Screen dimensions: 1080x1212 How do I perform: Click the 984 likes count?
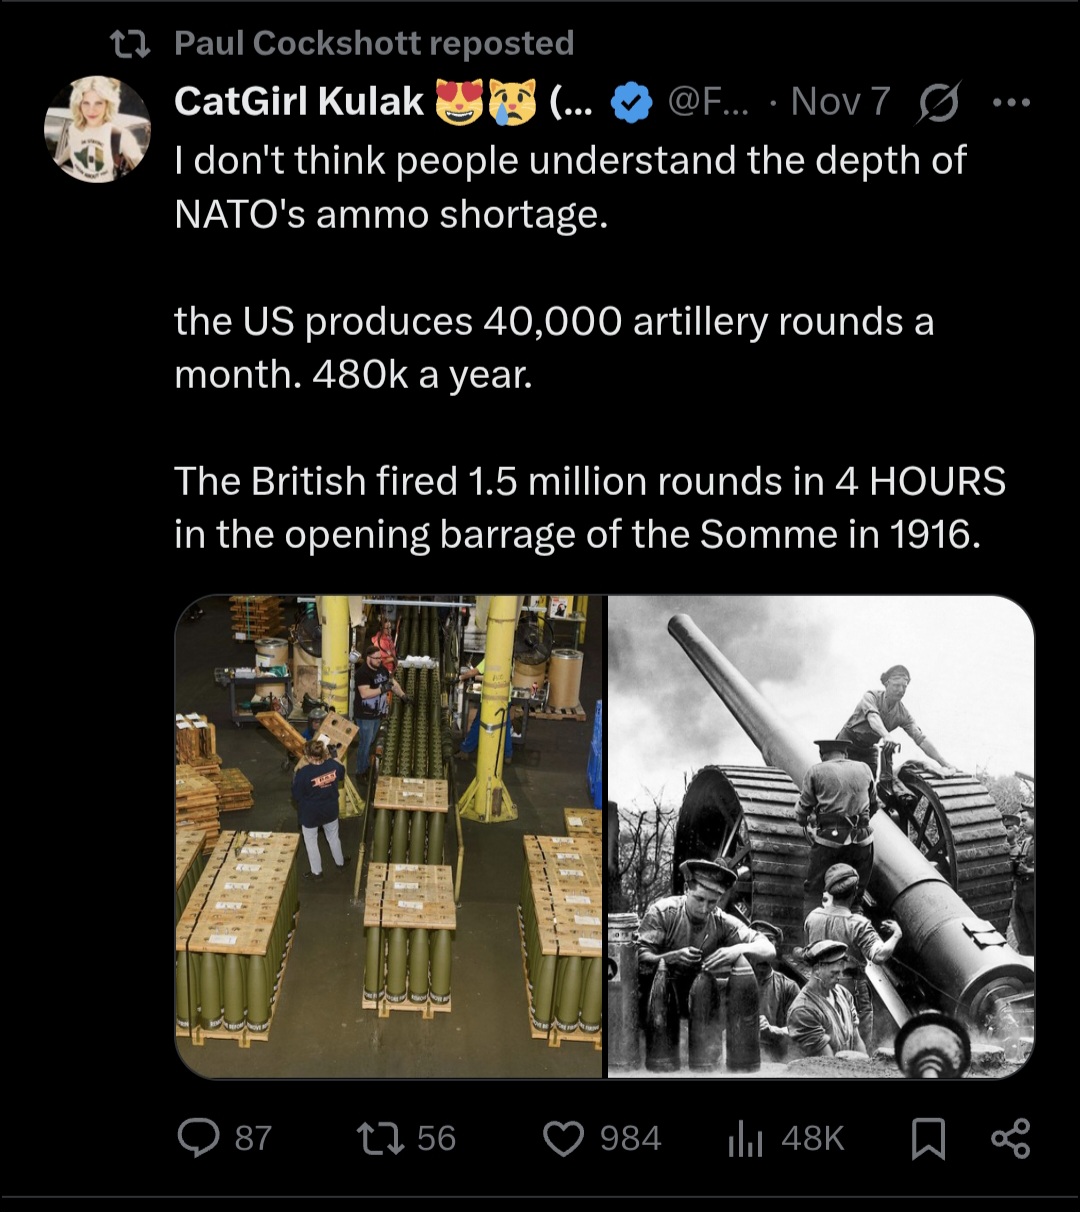pos(630,1138)
